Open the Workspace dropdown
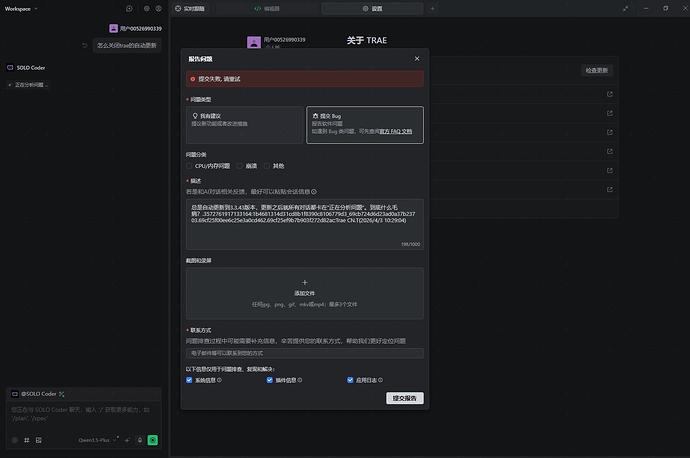Screen dimensions: 690x458 click(x=22, y=8)
